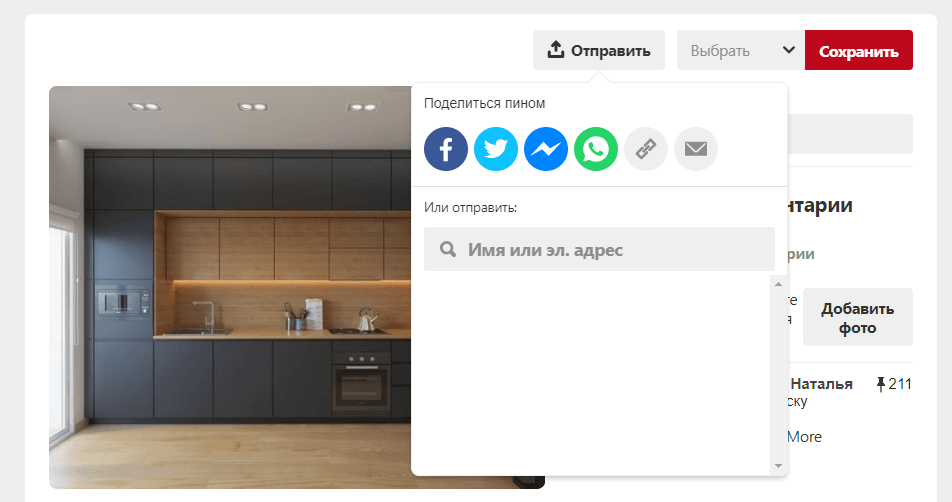Image resolution: width=952 pixels, height=502 pixels.
Task: Click the chevron arrow beside Выбрать
Action: tap(788, 50)
